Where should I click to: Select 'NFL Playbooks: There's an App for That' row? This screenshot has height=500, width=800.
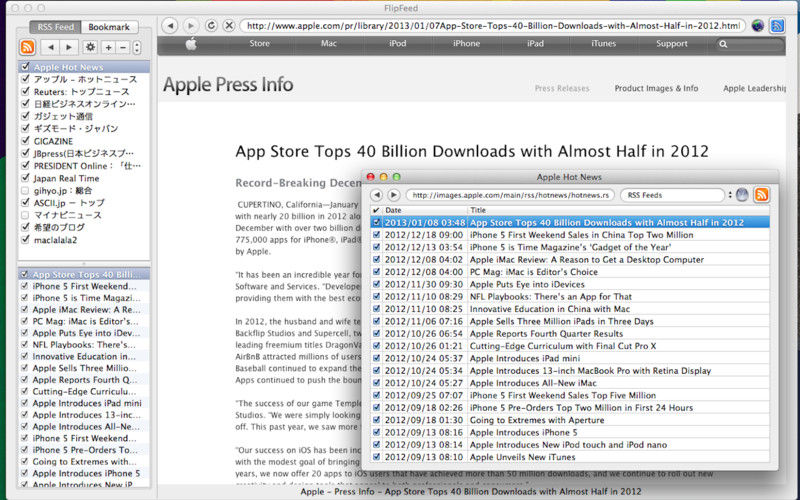(x=570, y=296)
